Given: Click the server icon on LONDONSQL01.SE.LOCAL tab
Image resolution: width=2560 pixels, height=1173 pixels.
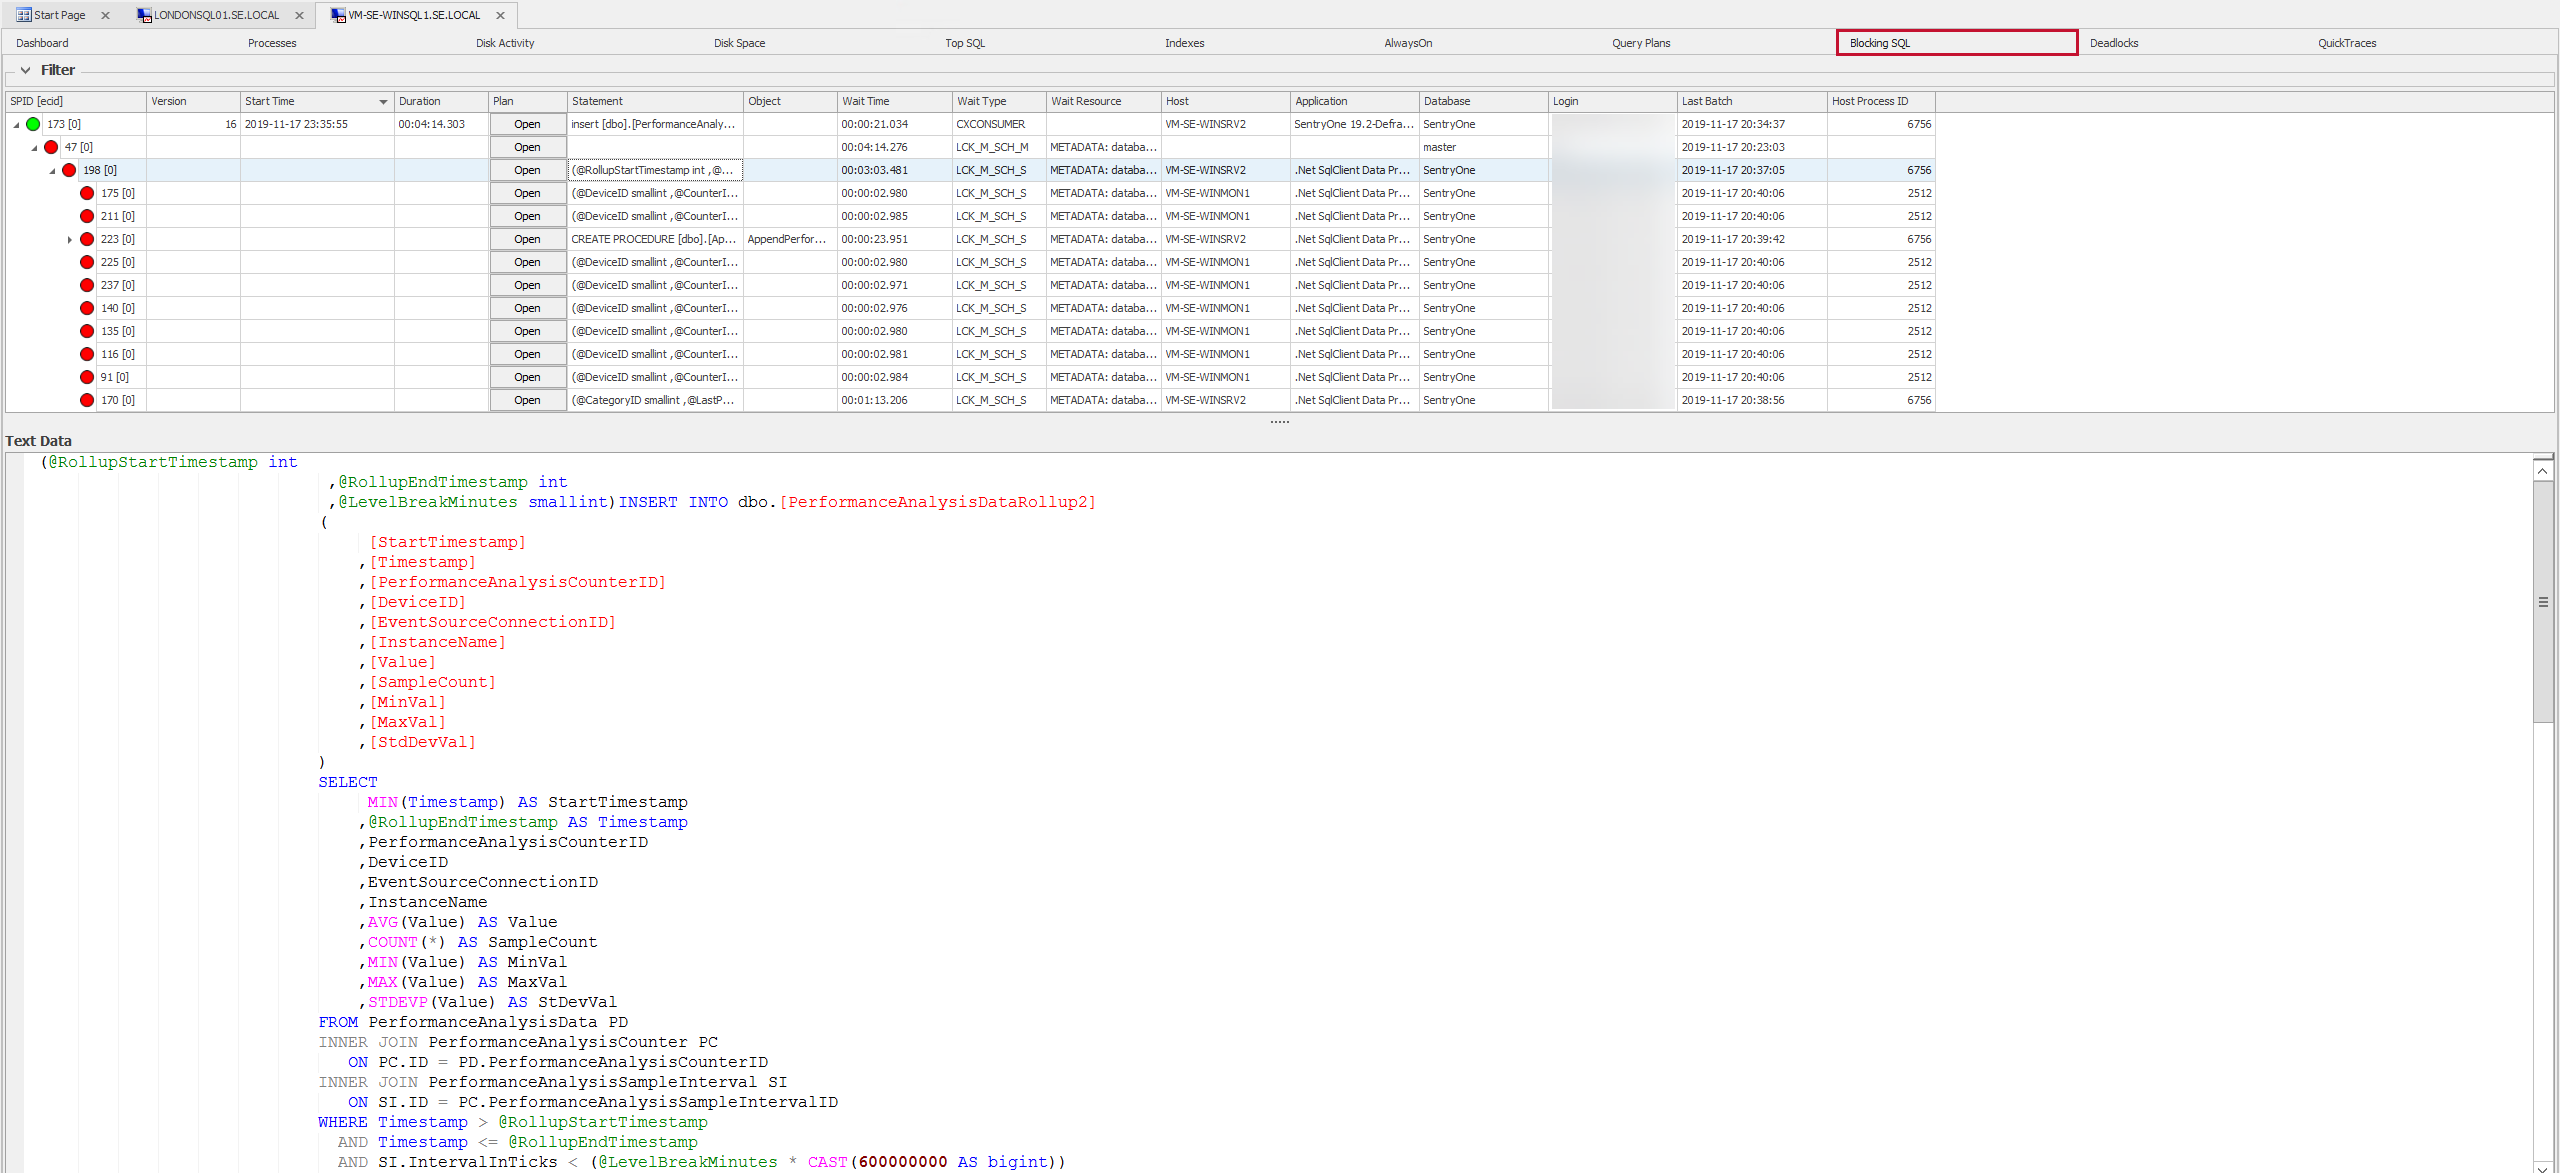Looking at the screenshot, I should (146, 15).
